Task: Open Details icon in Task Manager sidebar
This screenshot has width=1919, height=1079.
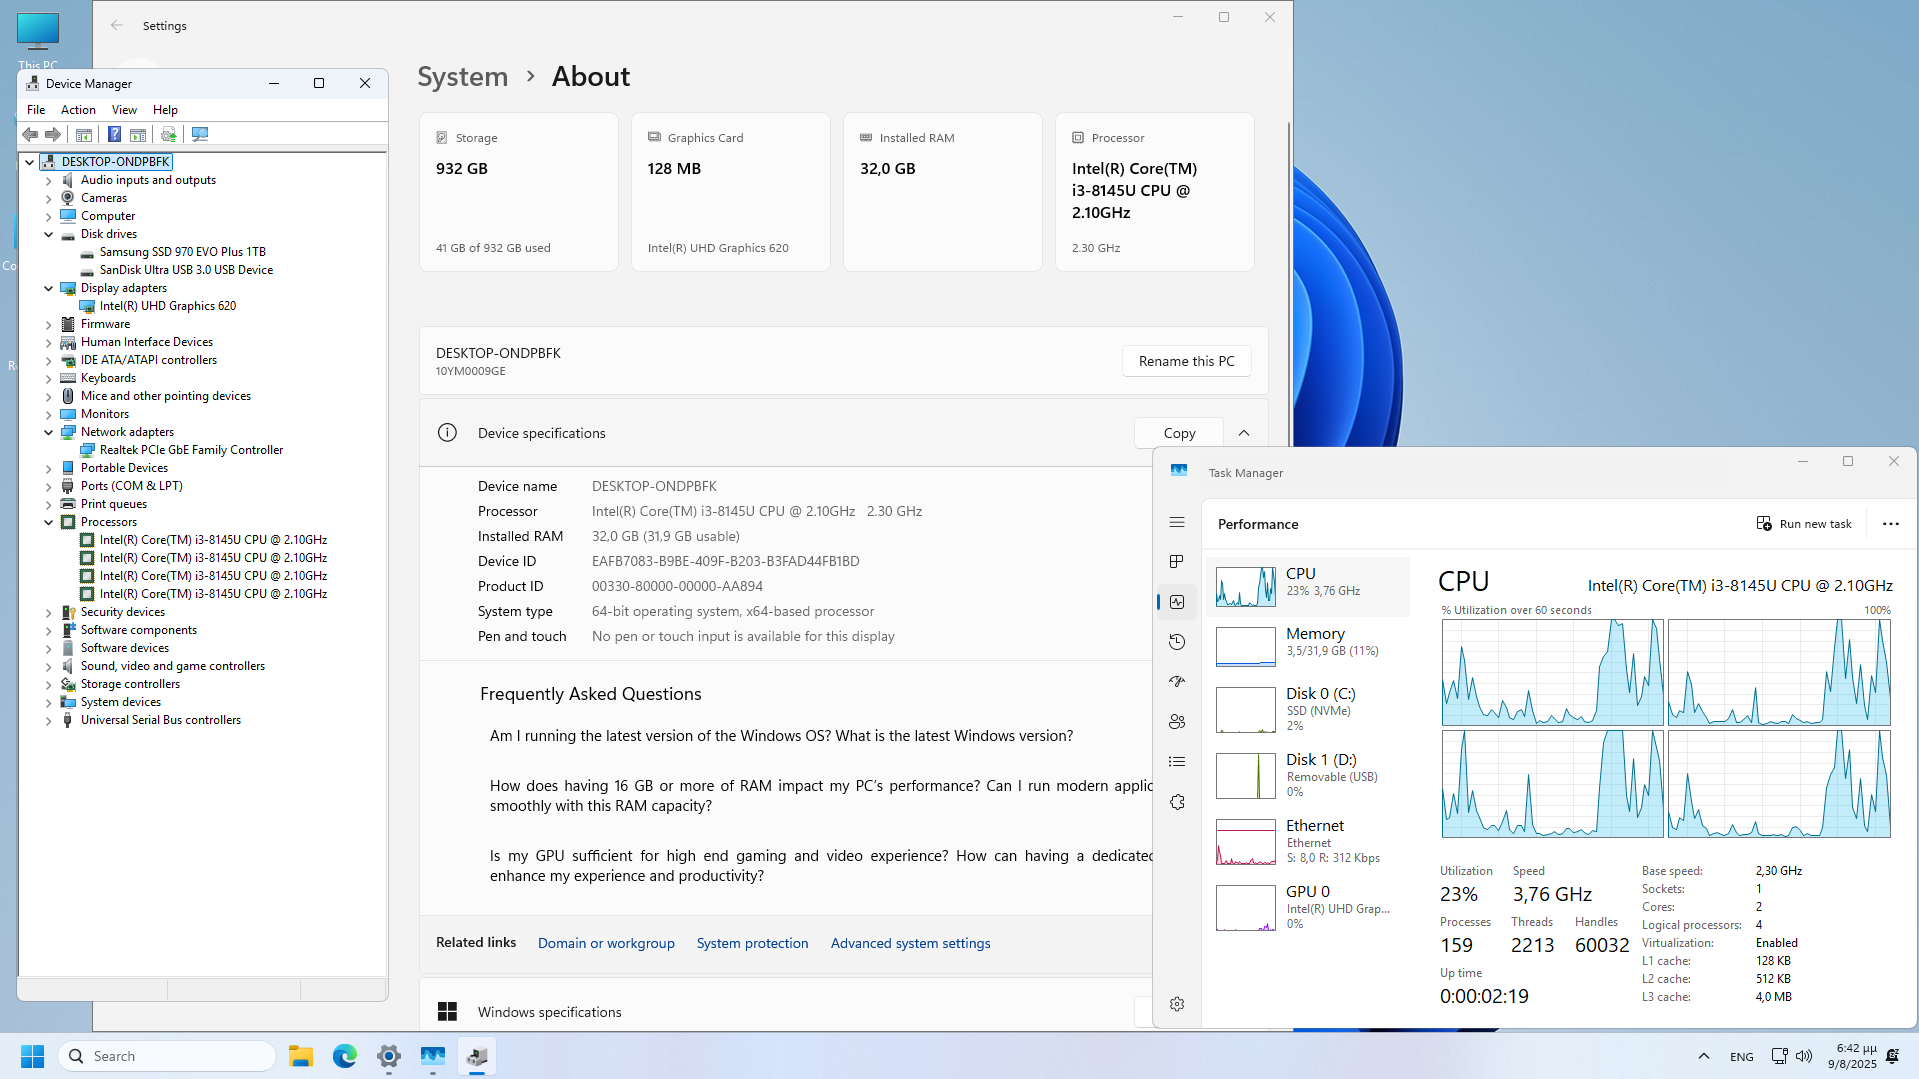Action: (1177, 762)
